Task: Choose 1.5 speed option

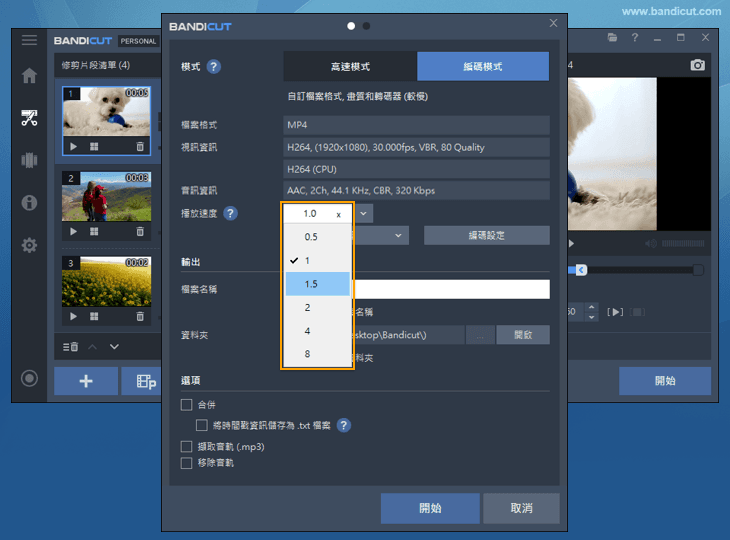Action: [318, 284]
